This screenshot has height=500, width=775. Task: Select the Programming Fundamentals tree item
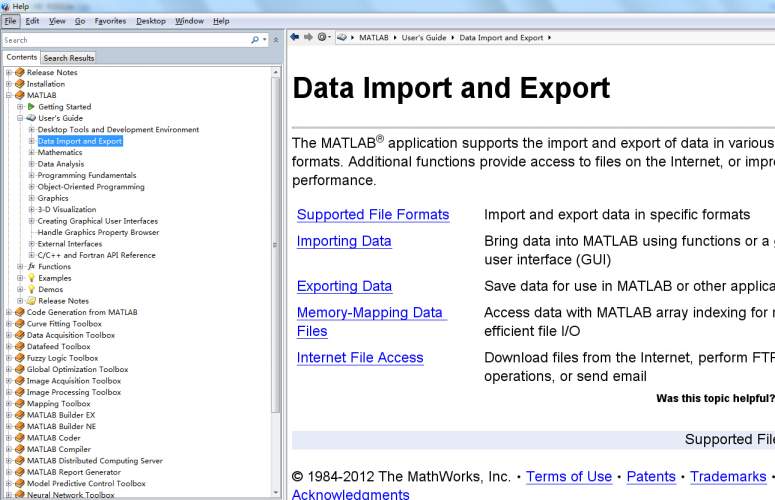[x=86, y=175]
